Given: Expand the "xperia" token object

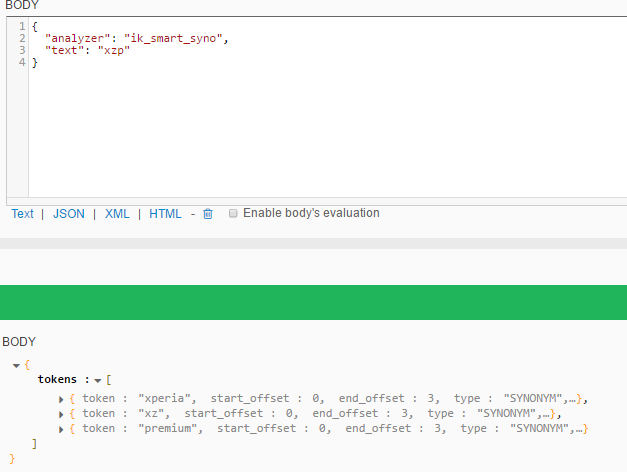Looking at the screenshot, I should 61,399.
